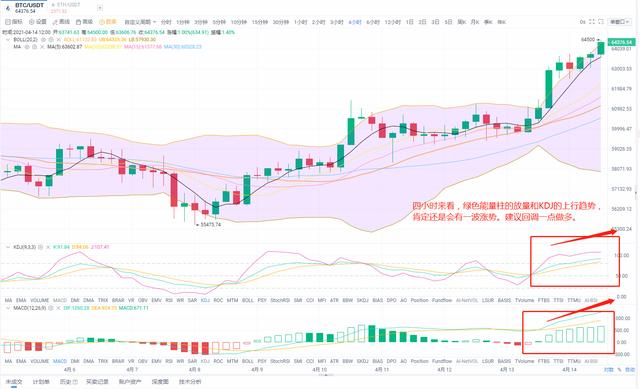This screenshot has height=389, width=640.
Task: Close the KDJ(9,3,3) indicator pane
Action: [x=48, y=247]
